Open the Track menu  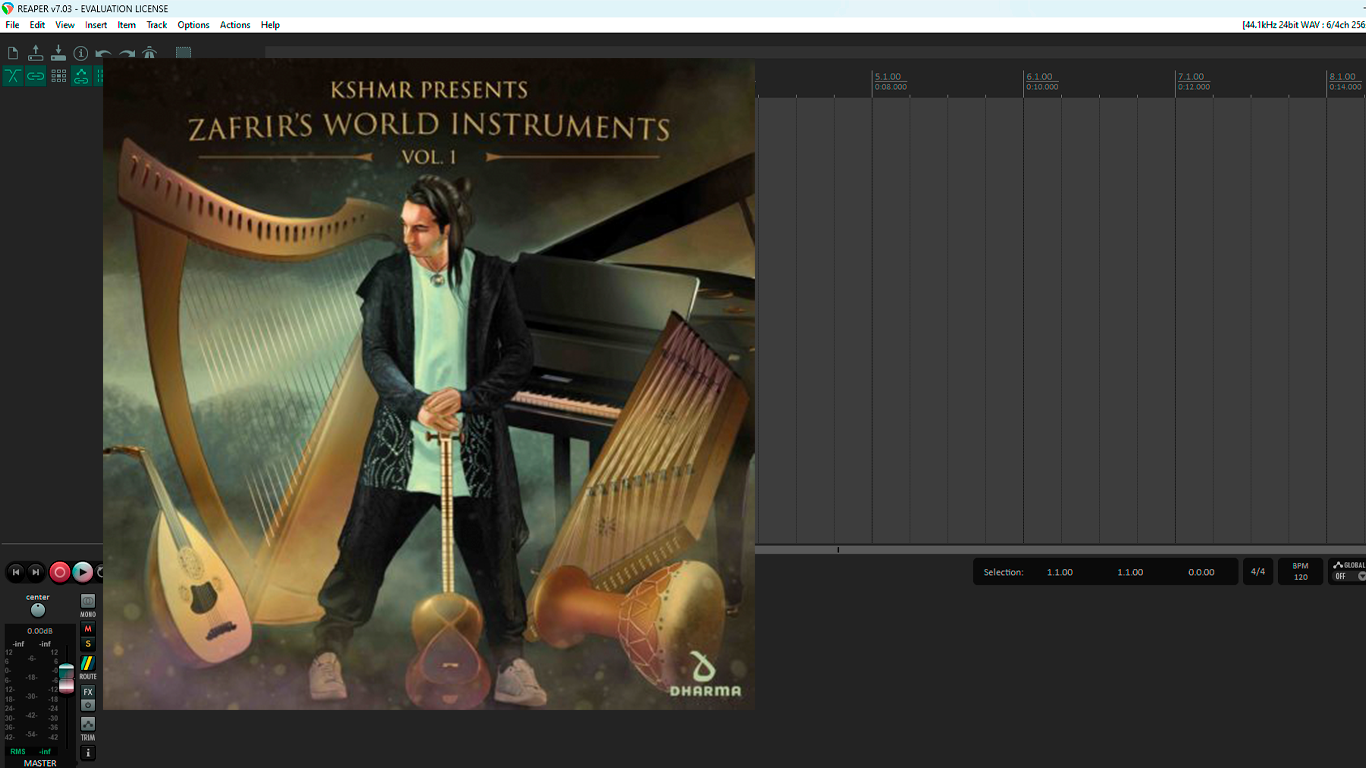click(x=157, y=25)
